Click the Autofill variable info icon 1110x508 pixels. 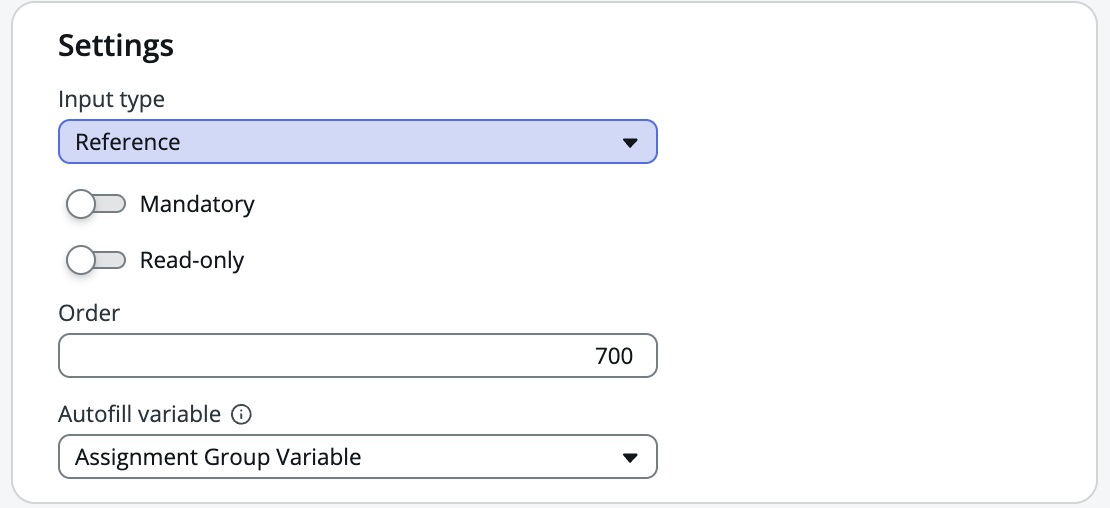coord(240,414)
